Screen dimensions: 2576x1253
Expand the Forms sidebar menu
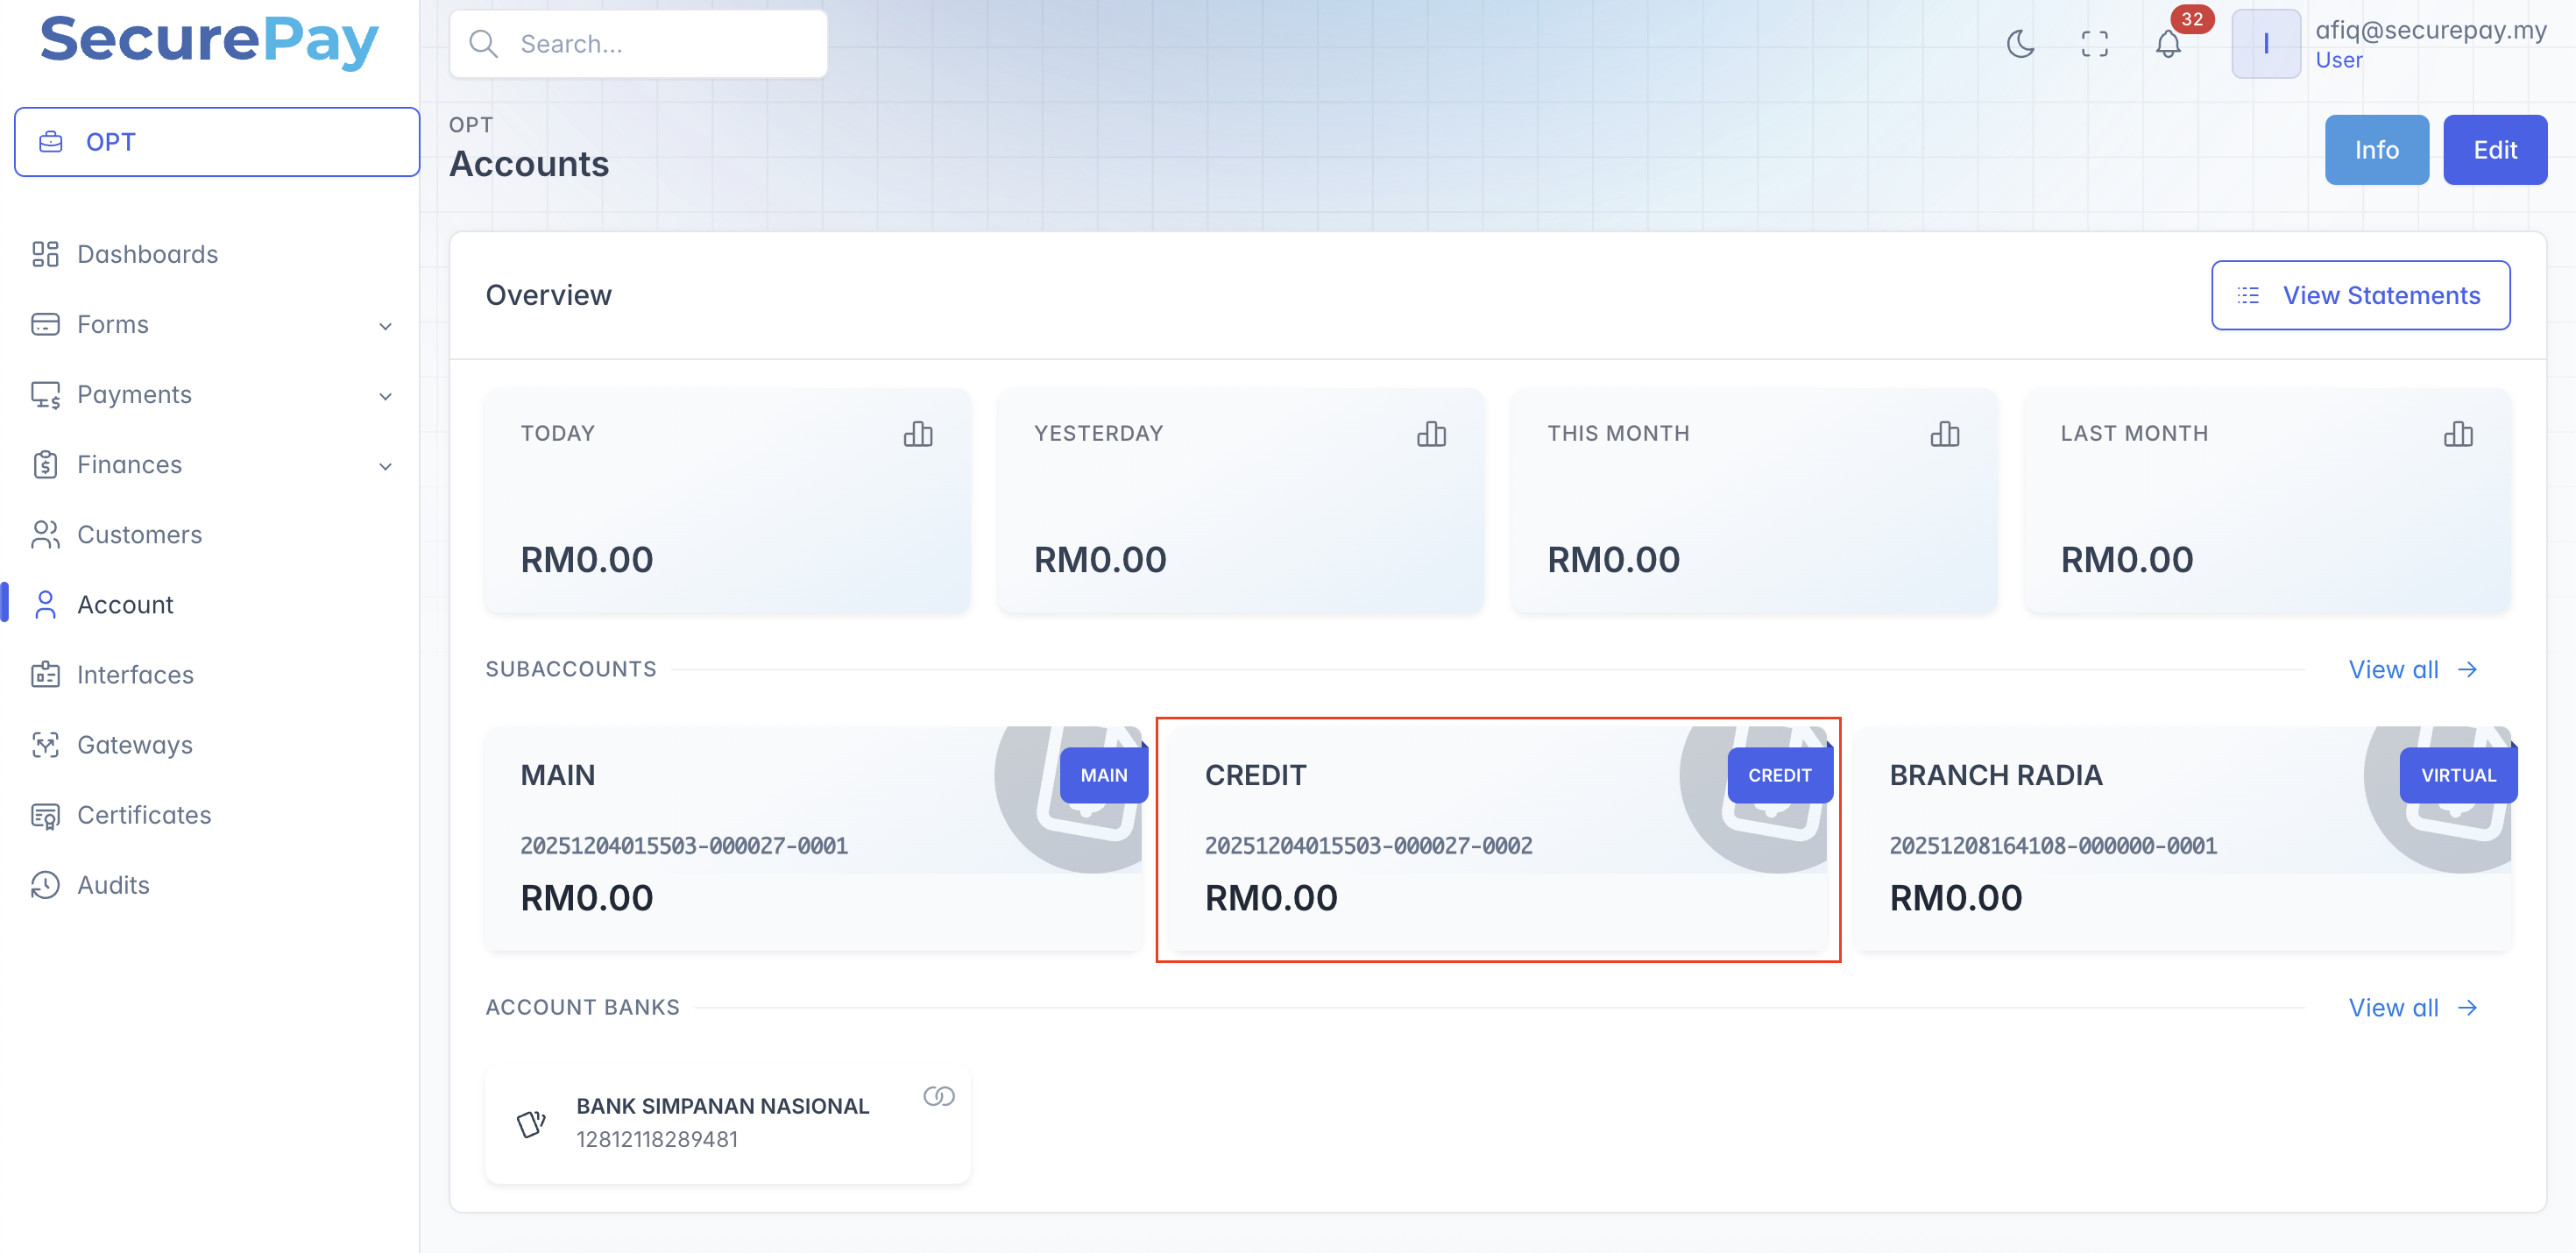(x=213, y=325)
